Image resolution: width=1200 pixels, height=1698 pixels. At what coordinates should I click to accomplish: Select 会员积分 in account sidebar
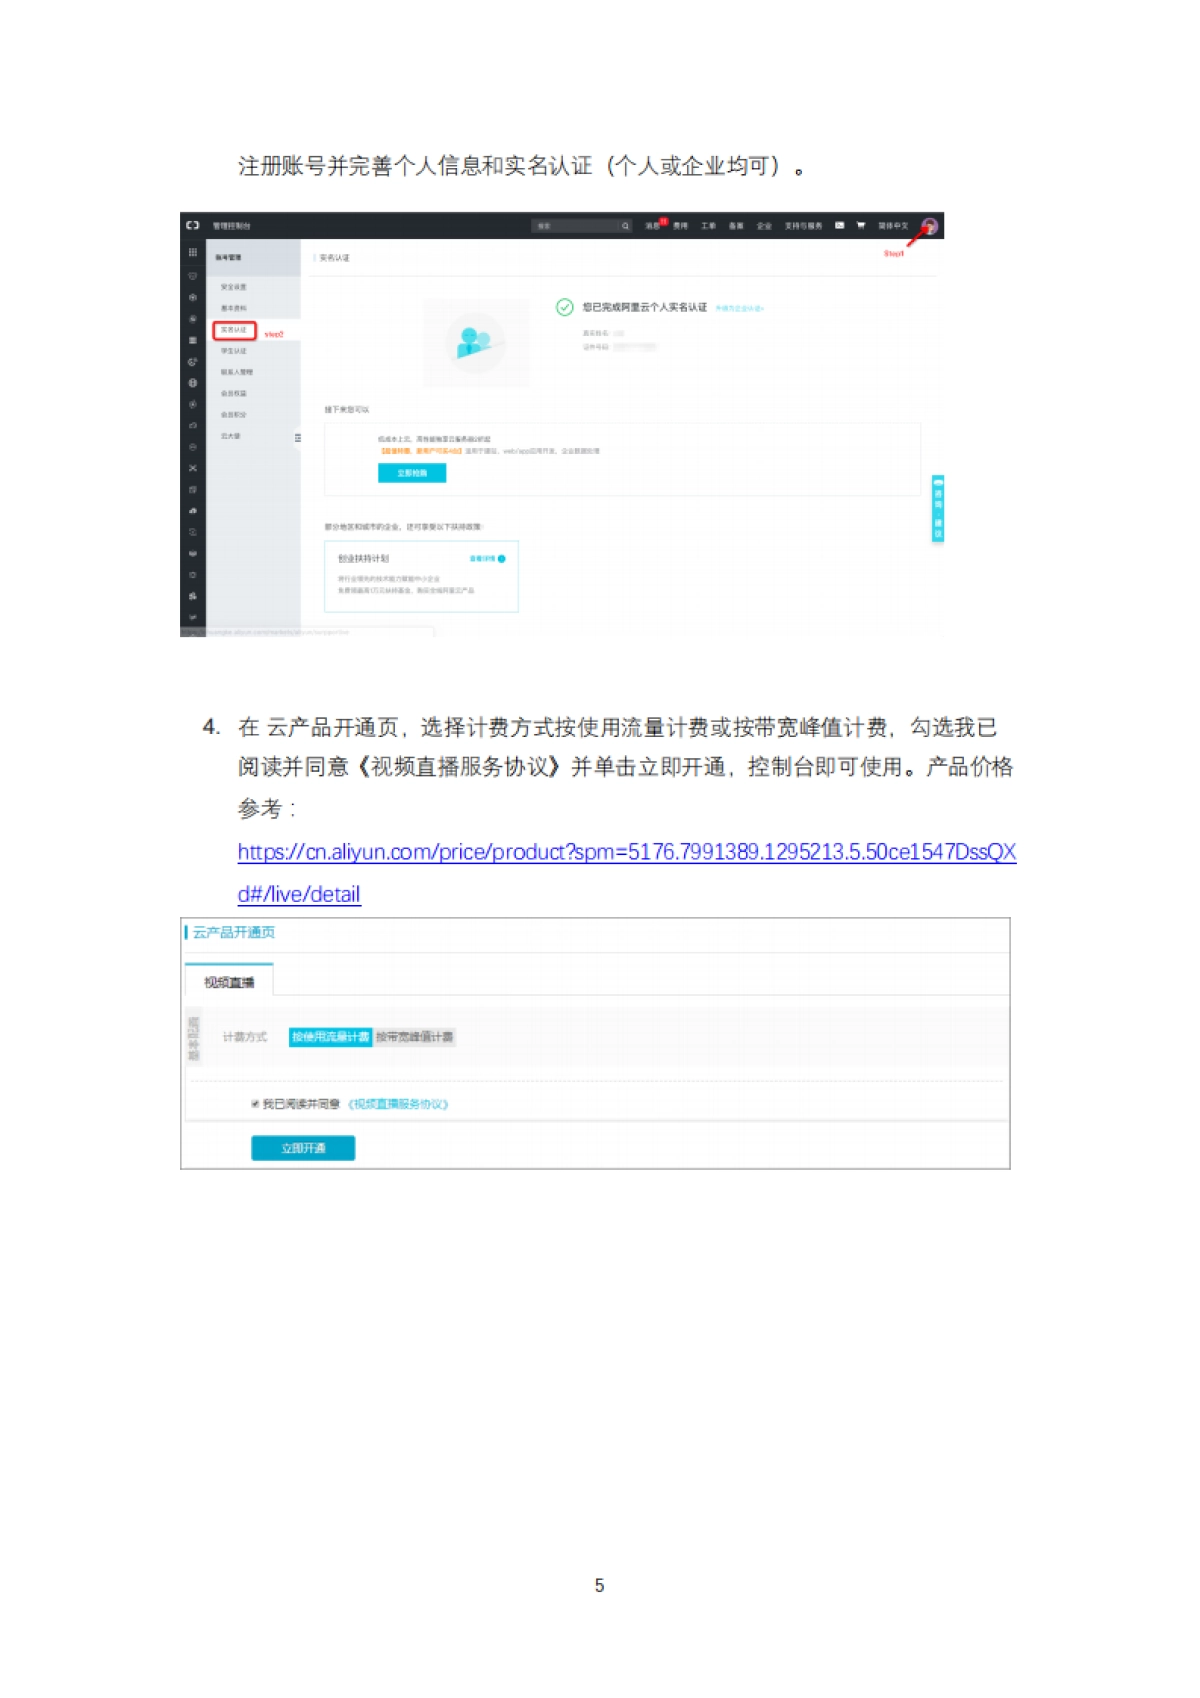click(234, 414)
